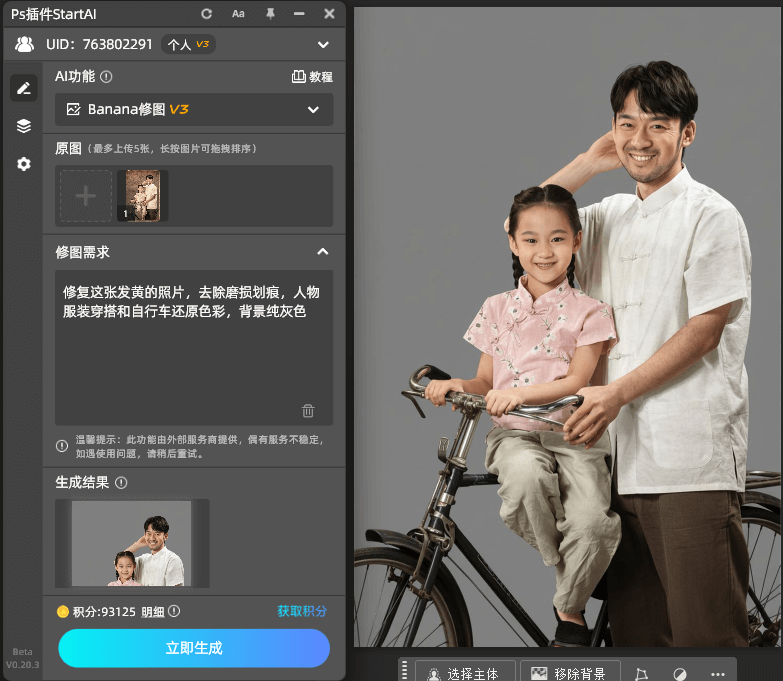Viewport: 783px width, 681px height.
Task: Click the transform icon in contextual task bar
Action: coord(642,675)
